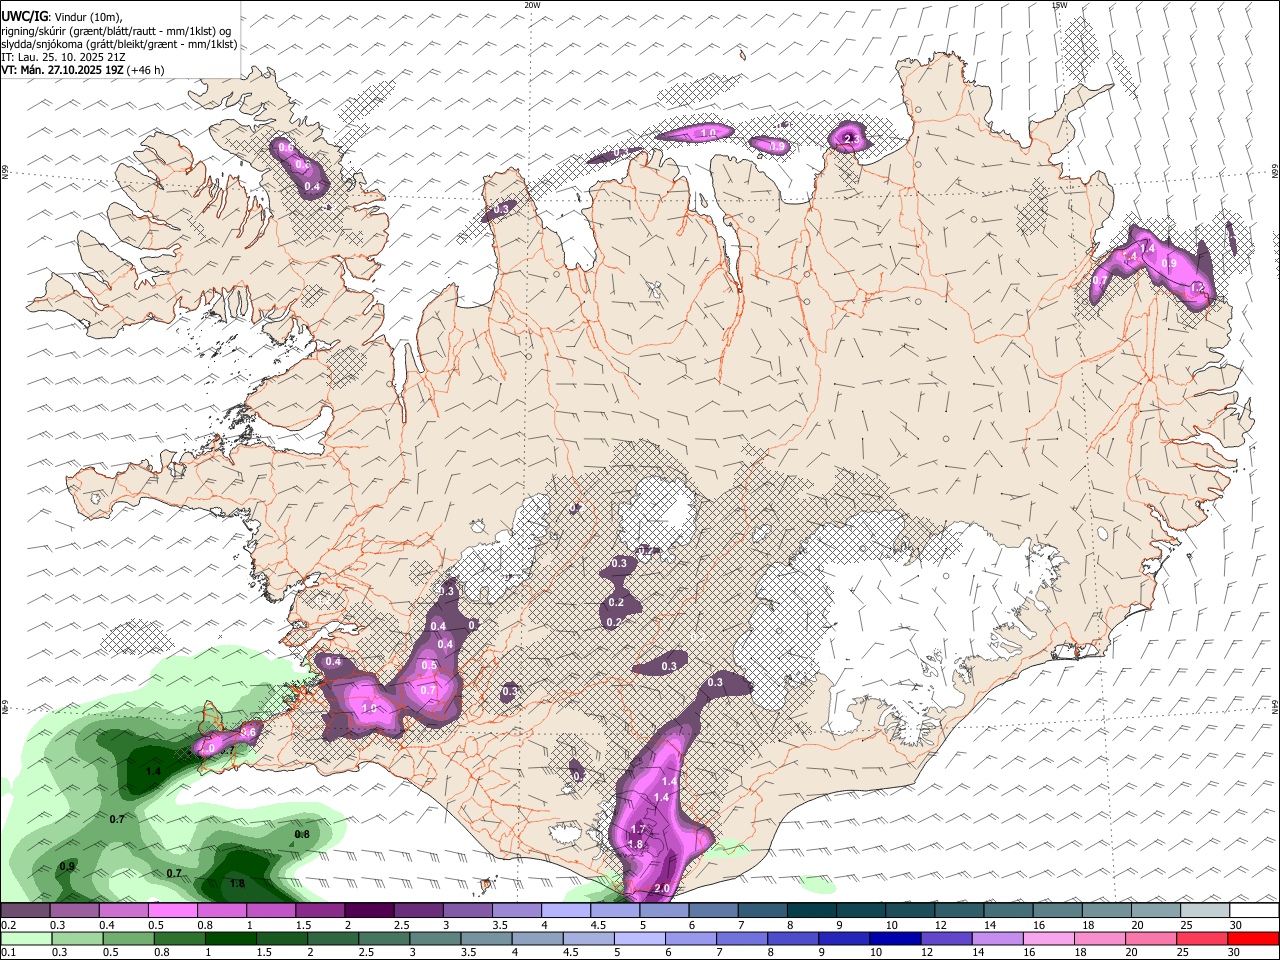The width and height of the screenshot is (1280, 960).
Task: Pick the bright red bottom-row swatch above 30
Action: pos(1254,939)
